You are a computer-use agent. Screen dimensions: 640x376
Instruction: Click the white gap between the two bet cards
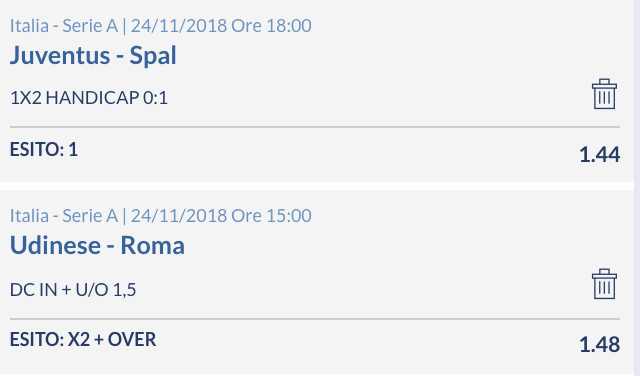pos(317,186)
